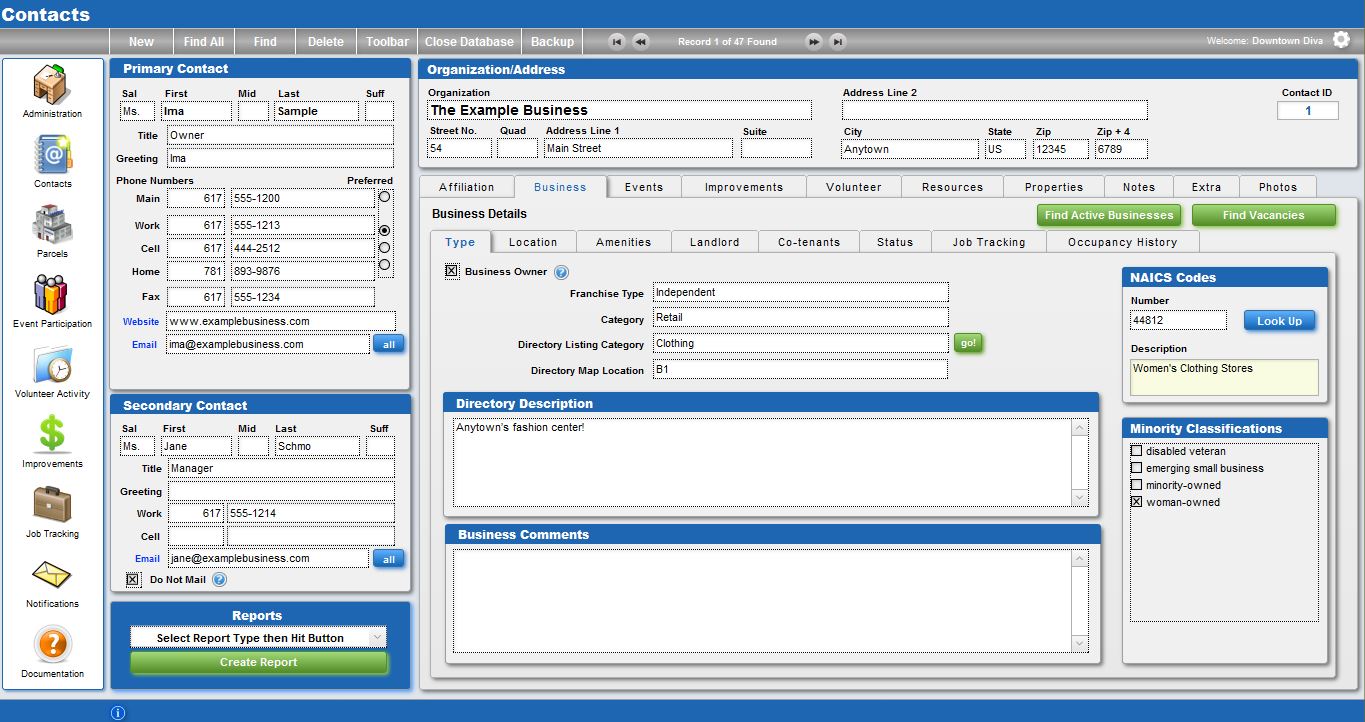Open the Landlord sub-tab
Image resolution: width=1365 pixels, height=722 pixels.
[x=714, y=242]
